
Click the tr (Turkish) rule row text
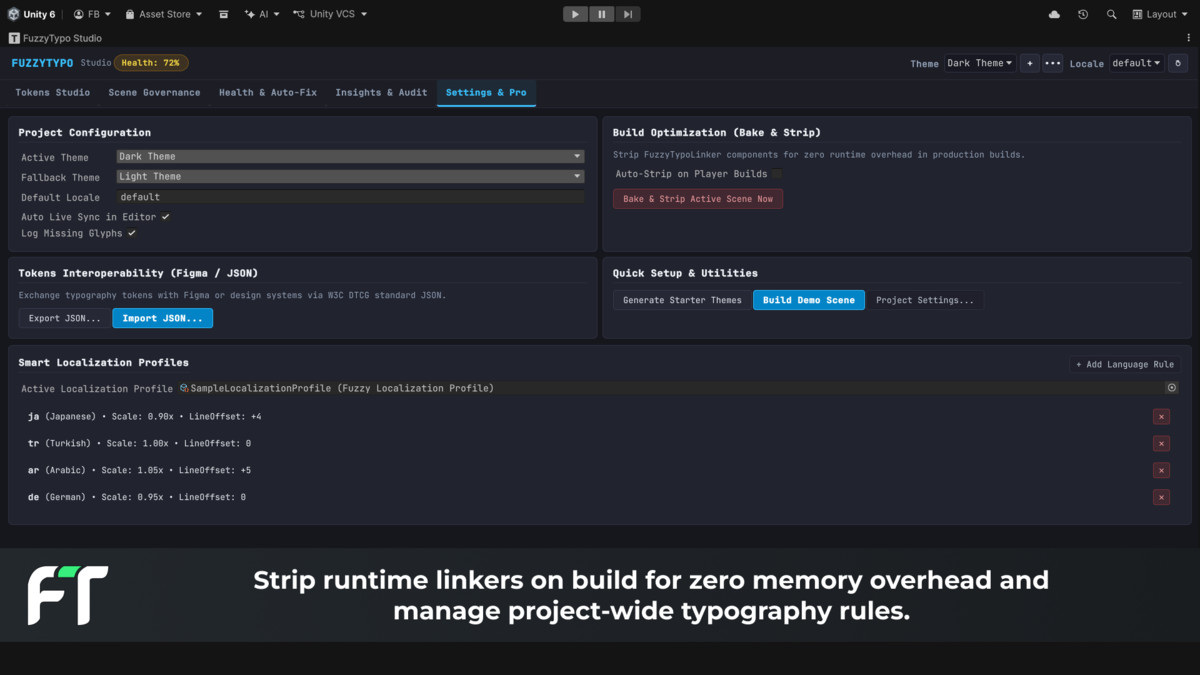[x=140, y=443]
